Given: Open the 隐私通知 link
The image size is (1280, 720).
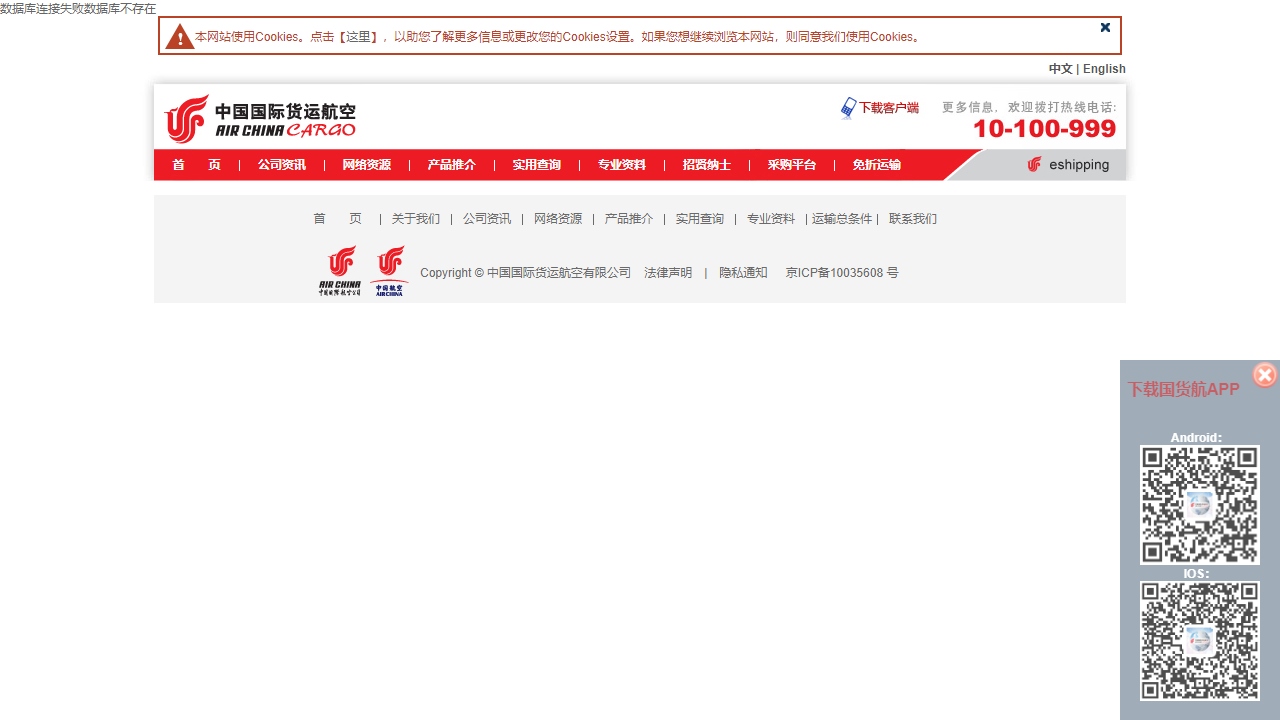Looking at the screenshot, I should click(743, 273).
